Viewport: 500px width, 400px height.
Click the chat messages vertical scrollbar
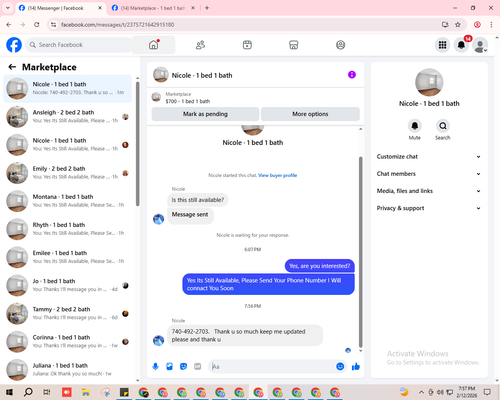pos(360,252)
